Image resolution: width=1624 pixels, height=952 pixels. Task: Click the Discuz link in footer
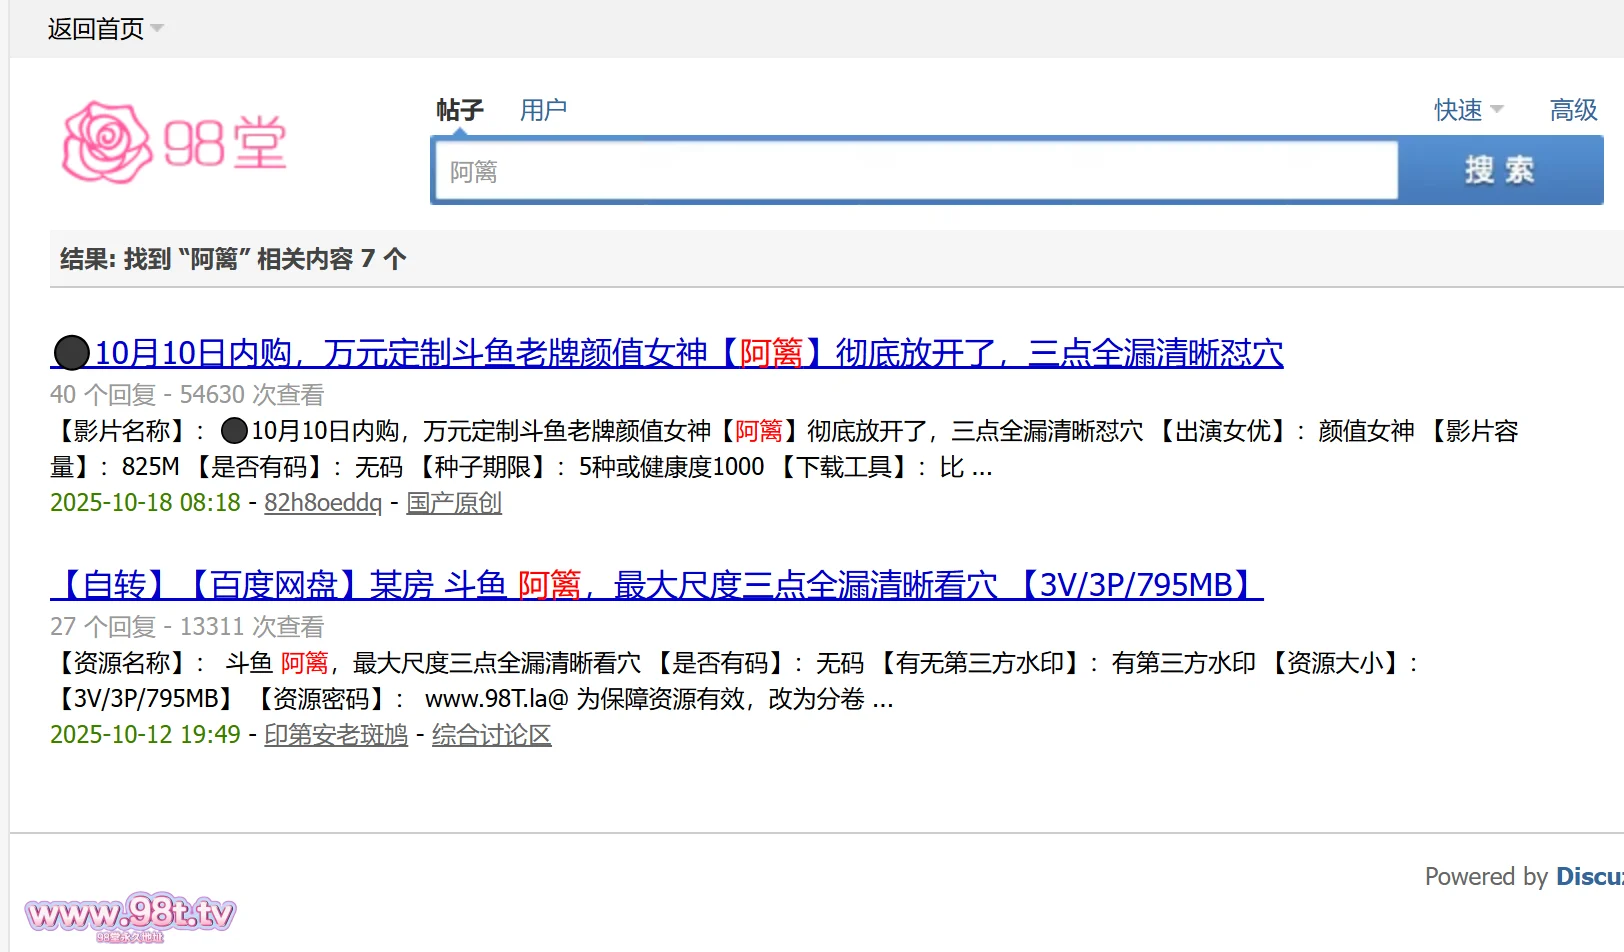tap(1588, 877)
